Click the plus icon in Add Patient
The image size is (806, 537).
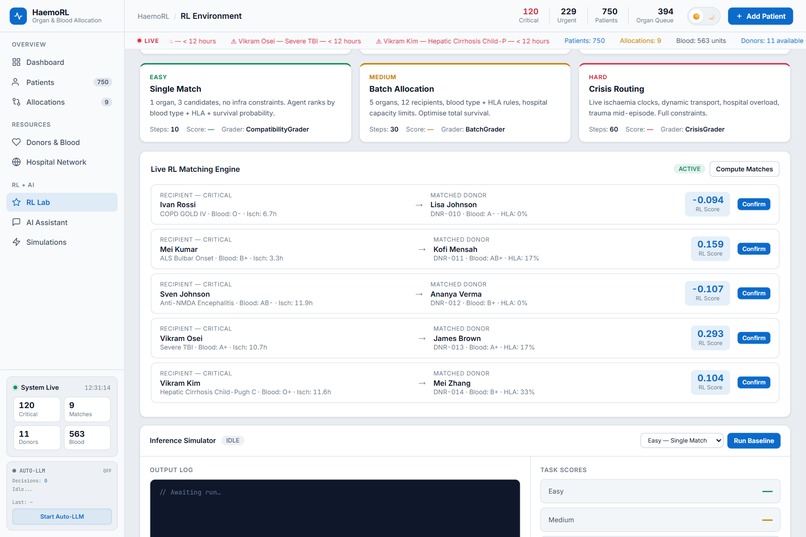click(739, 16)
